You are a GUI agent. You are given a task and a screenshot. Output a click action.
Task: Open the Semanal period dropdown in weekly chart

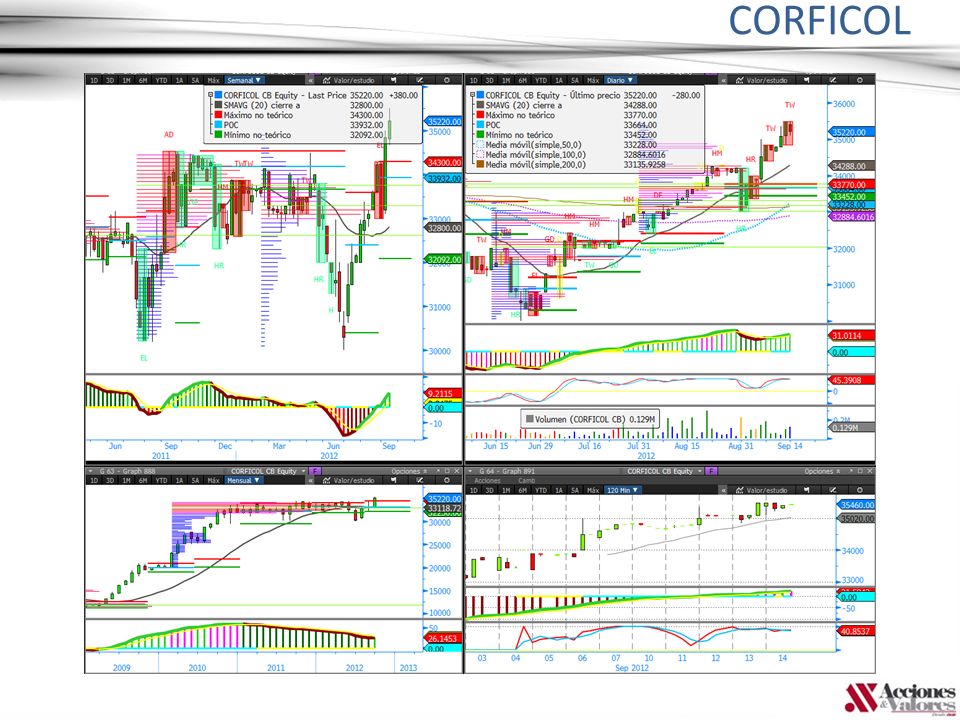244,80
